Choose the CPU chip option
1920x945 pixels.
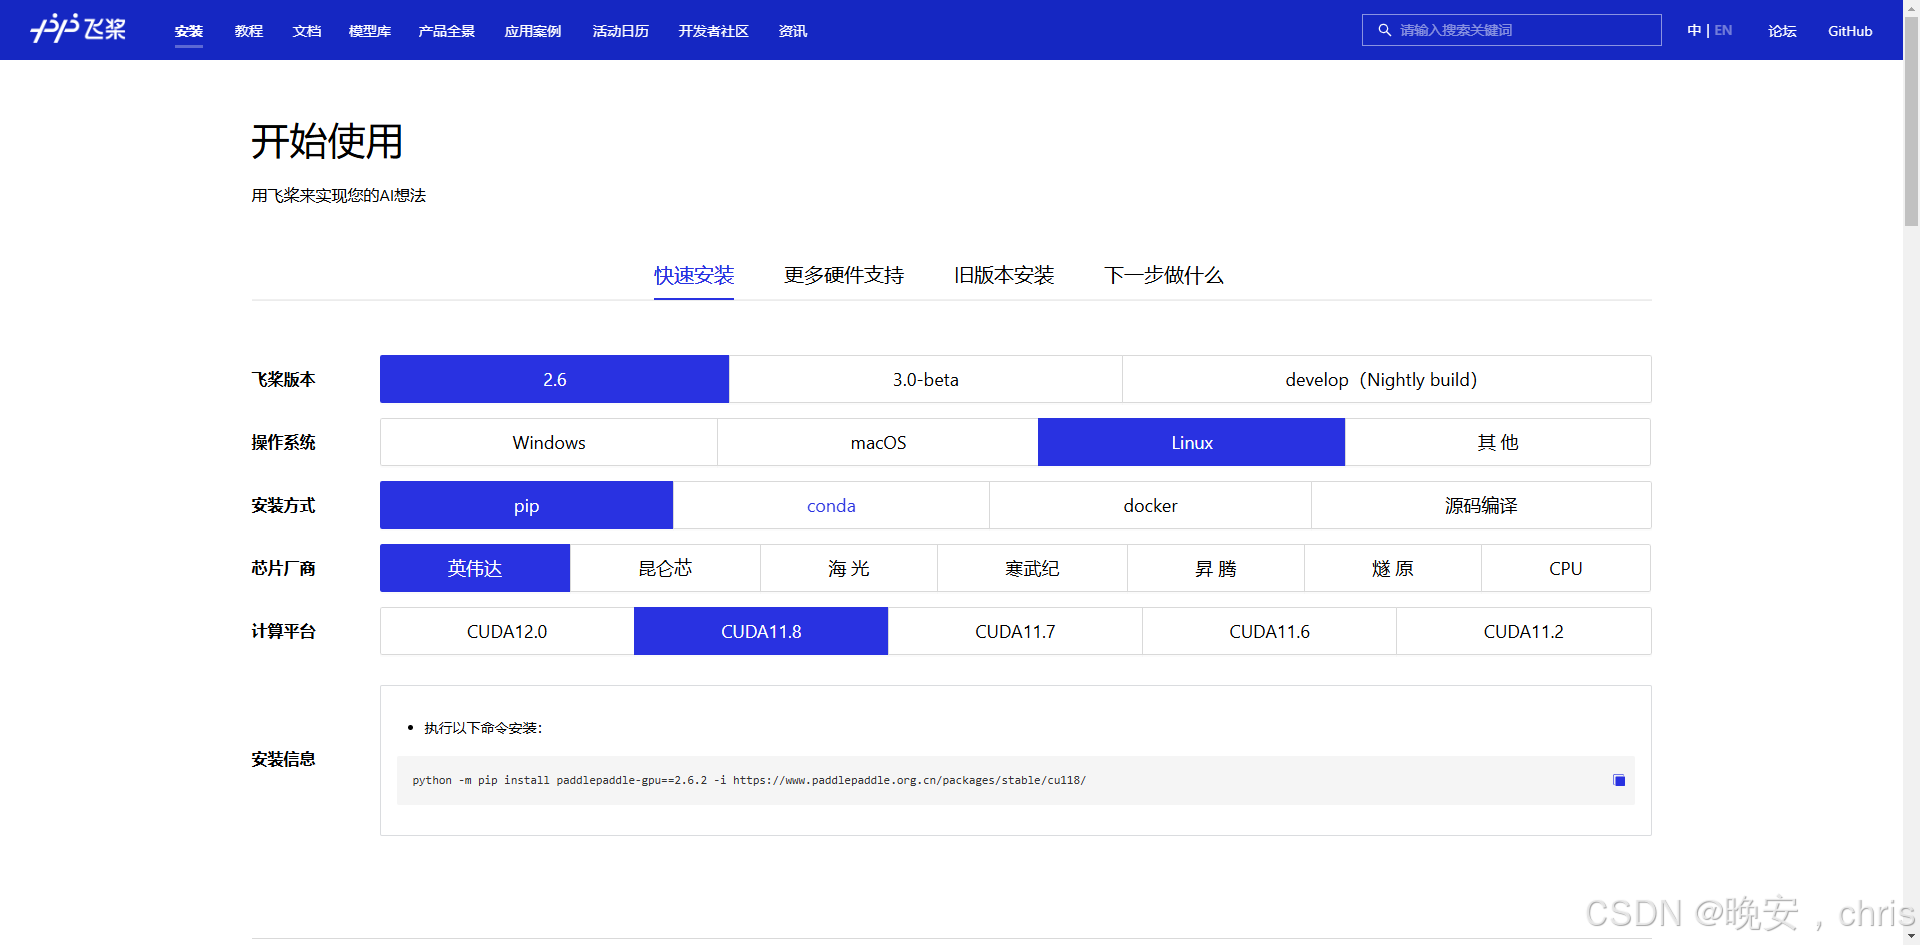pos(1565,568)
